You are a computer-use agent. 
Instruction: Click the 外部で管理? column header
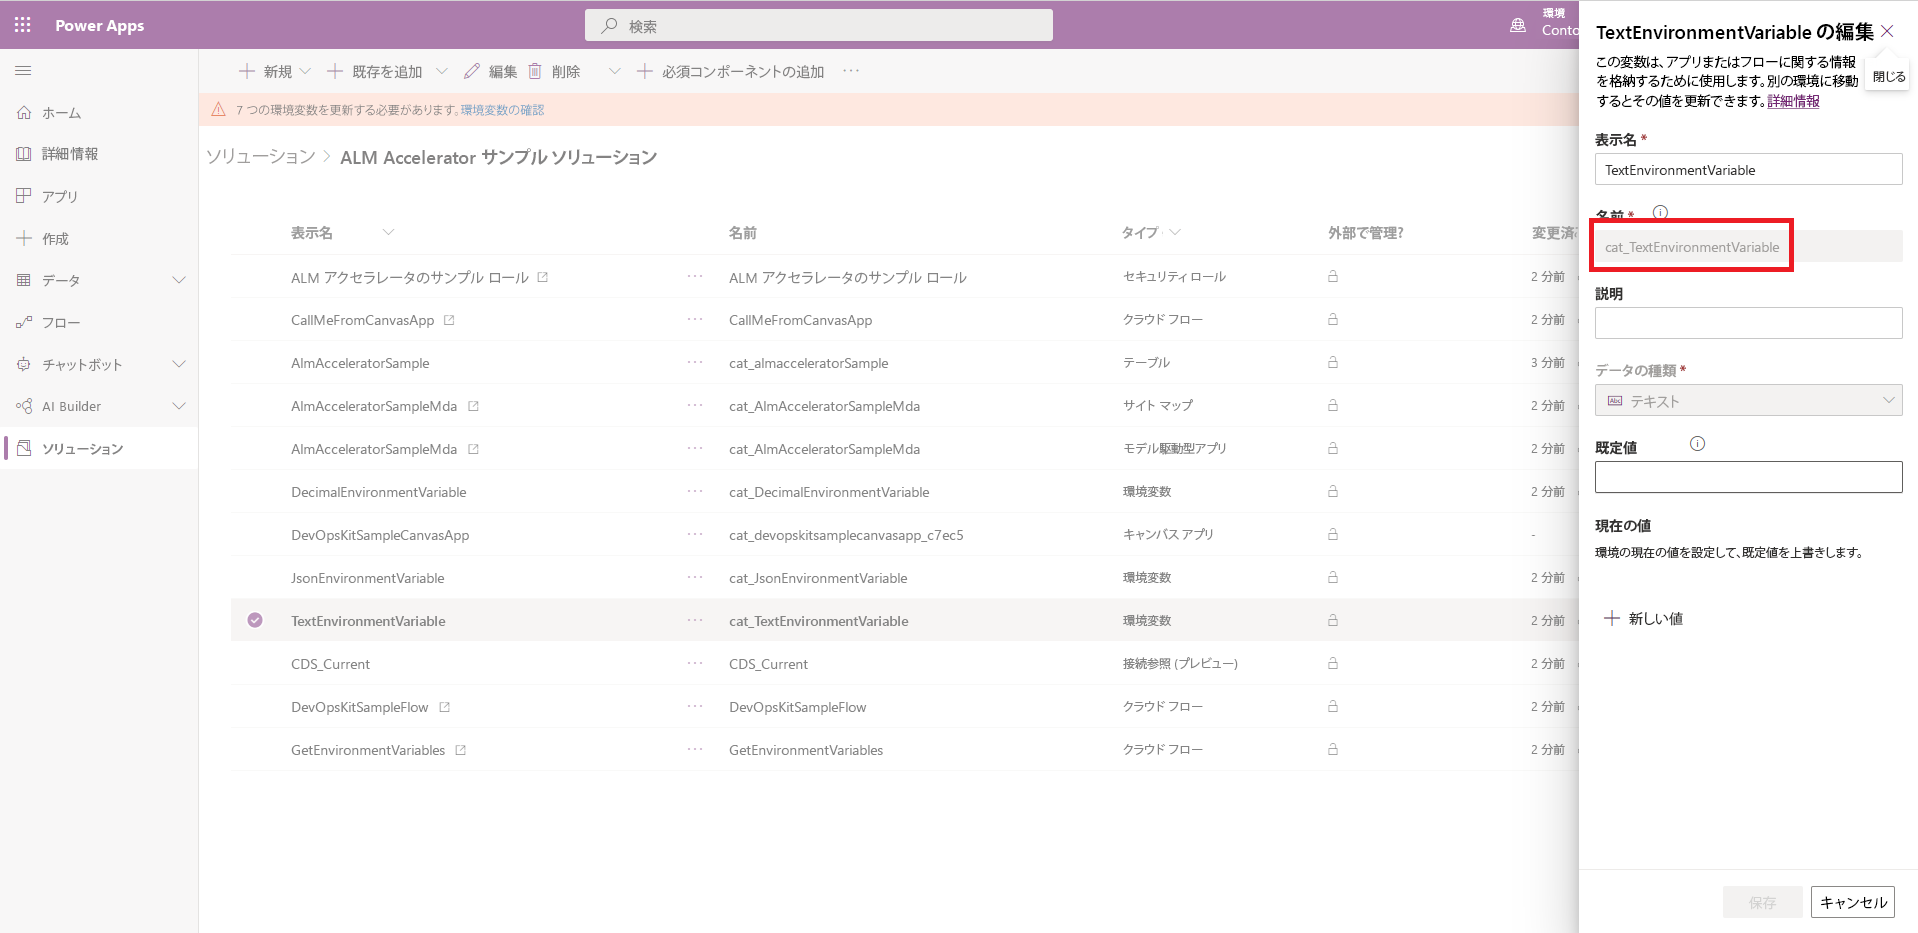[1365, 233]
